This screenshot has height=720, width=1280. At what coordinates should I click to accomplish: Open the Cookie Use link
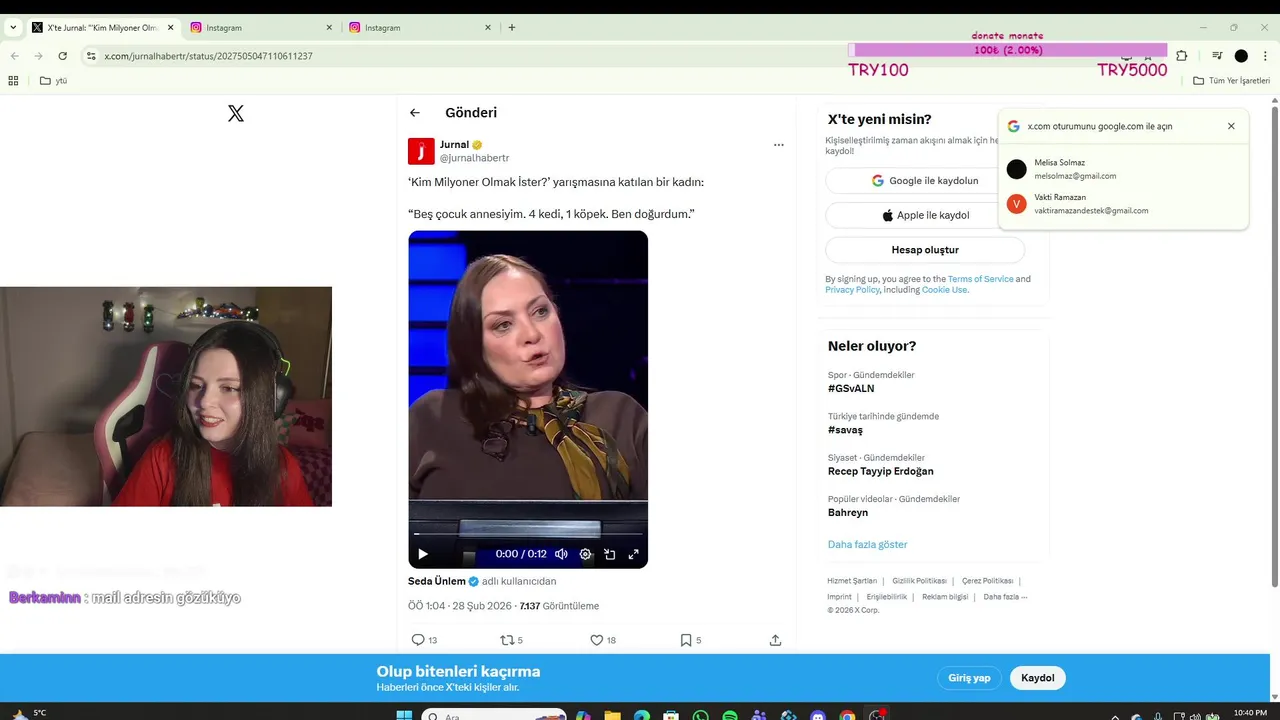[x=944, y=290]
